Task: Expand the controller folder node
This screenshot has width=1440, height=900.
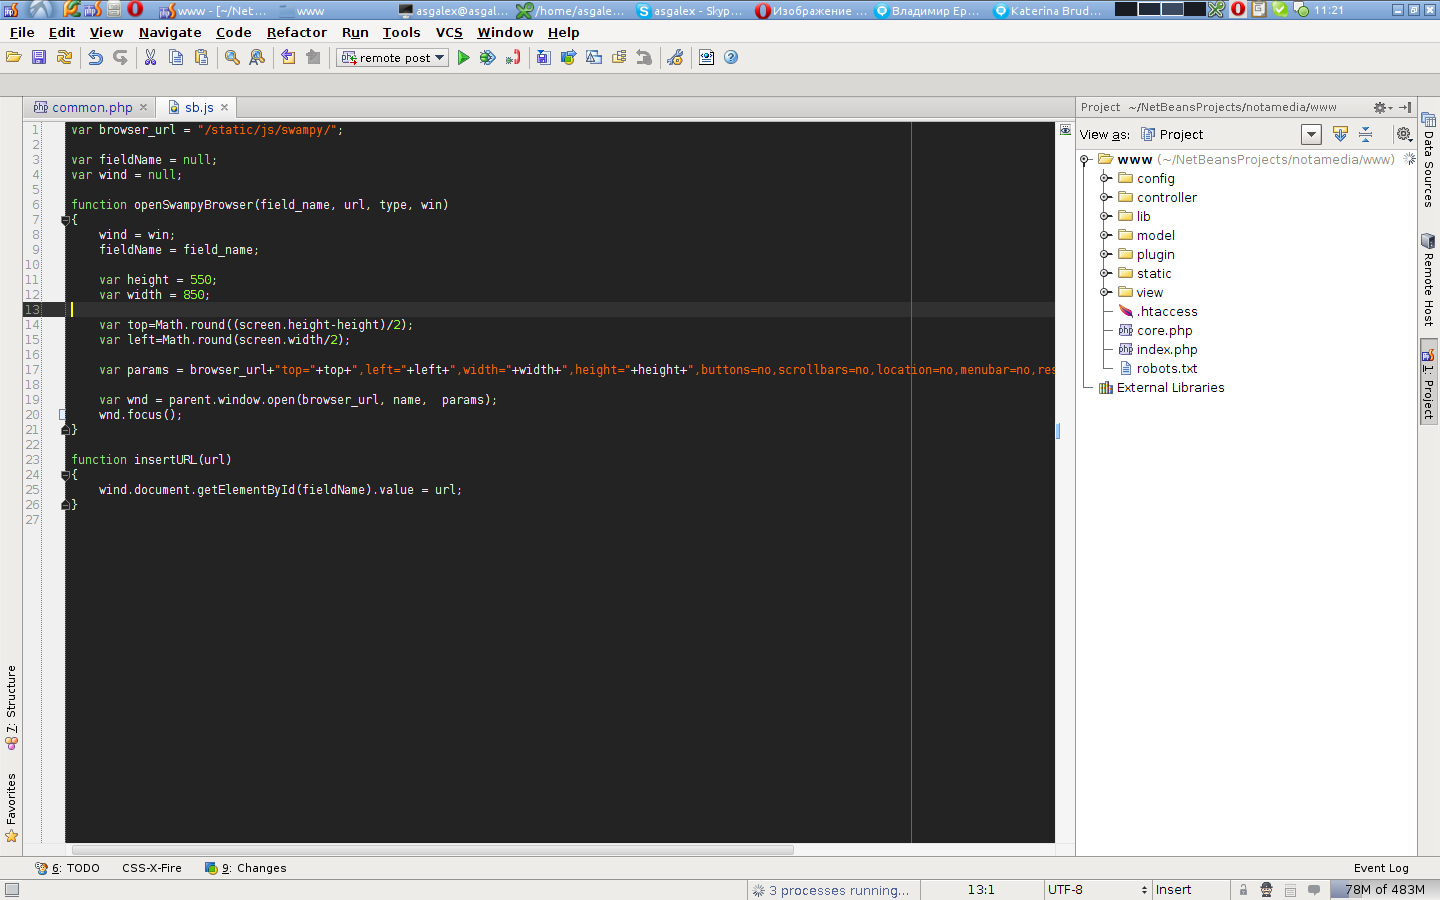Action: click(1105, 197)
